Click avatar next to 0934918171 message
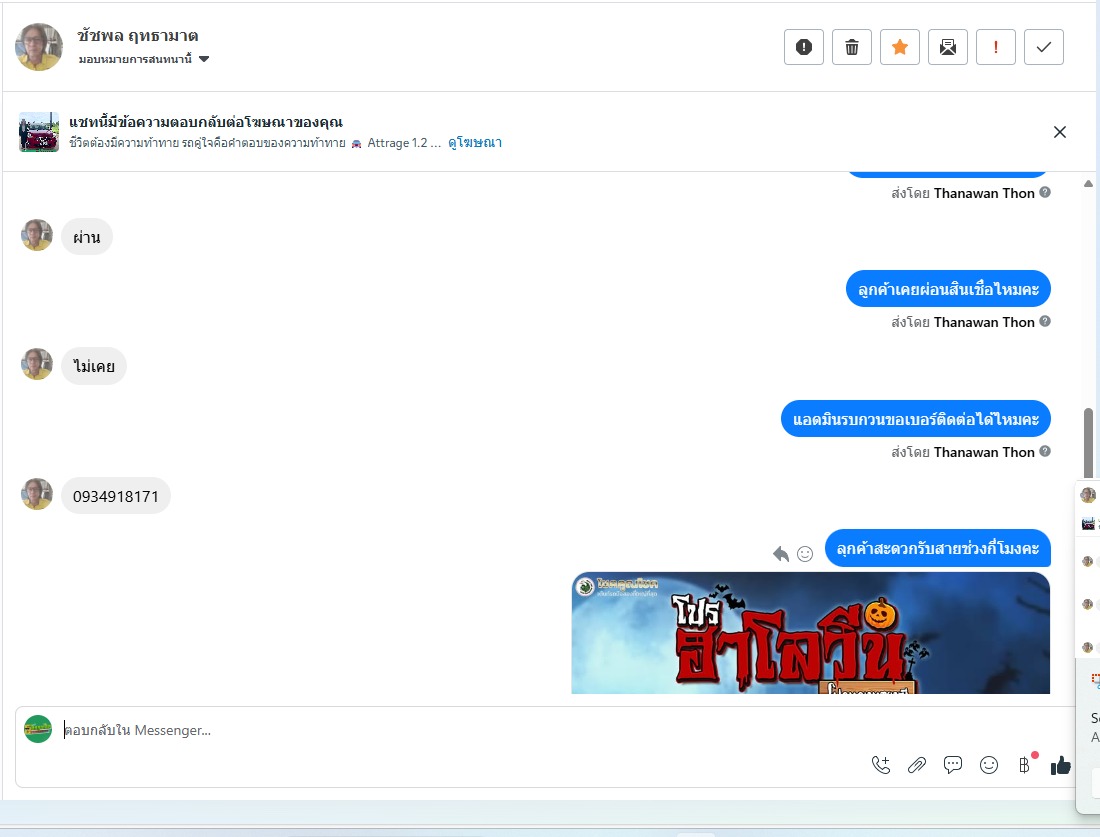The width and height of the screenshot is (1100, 837). point(36,494)
